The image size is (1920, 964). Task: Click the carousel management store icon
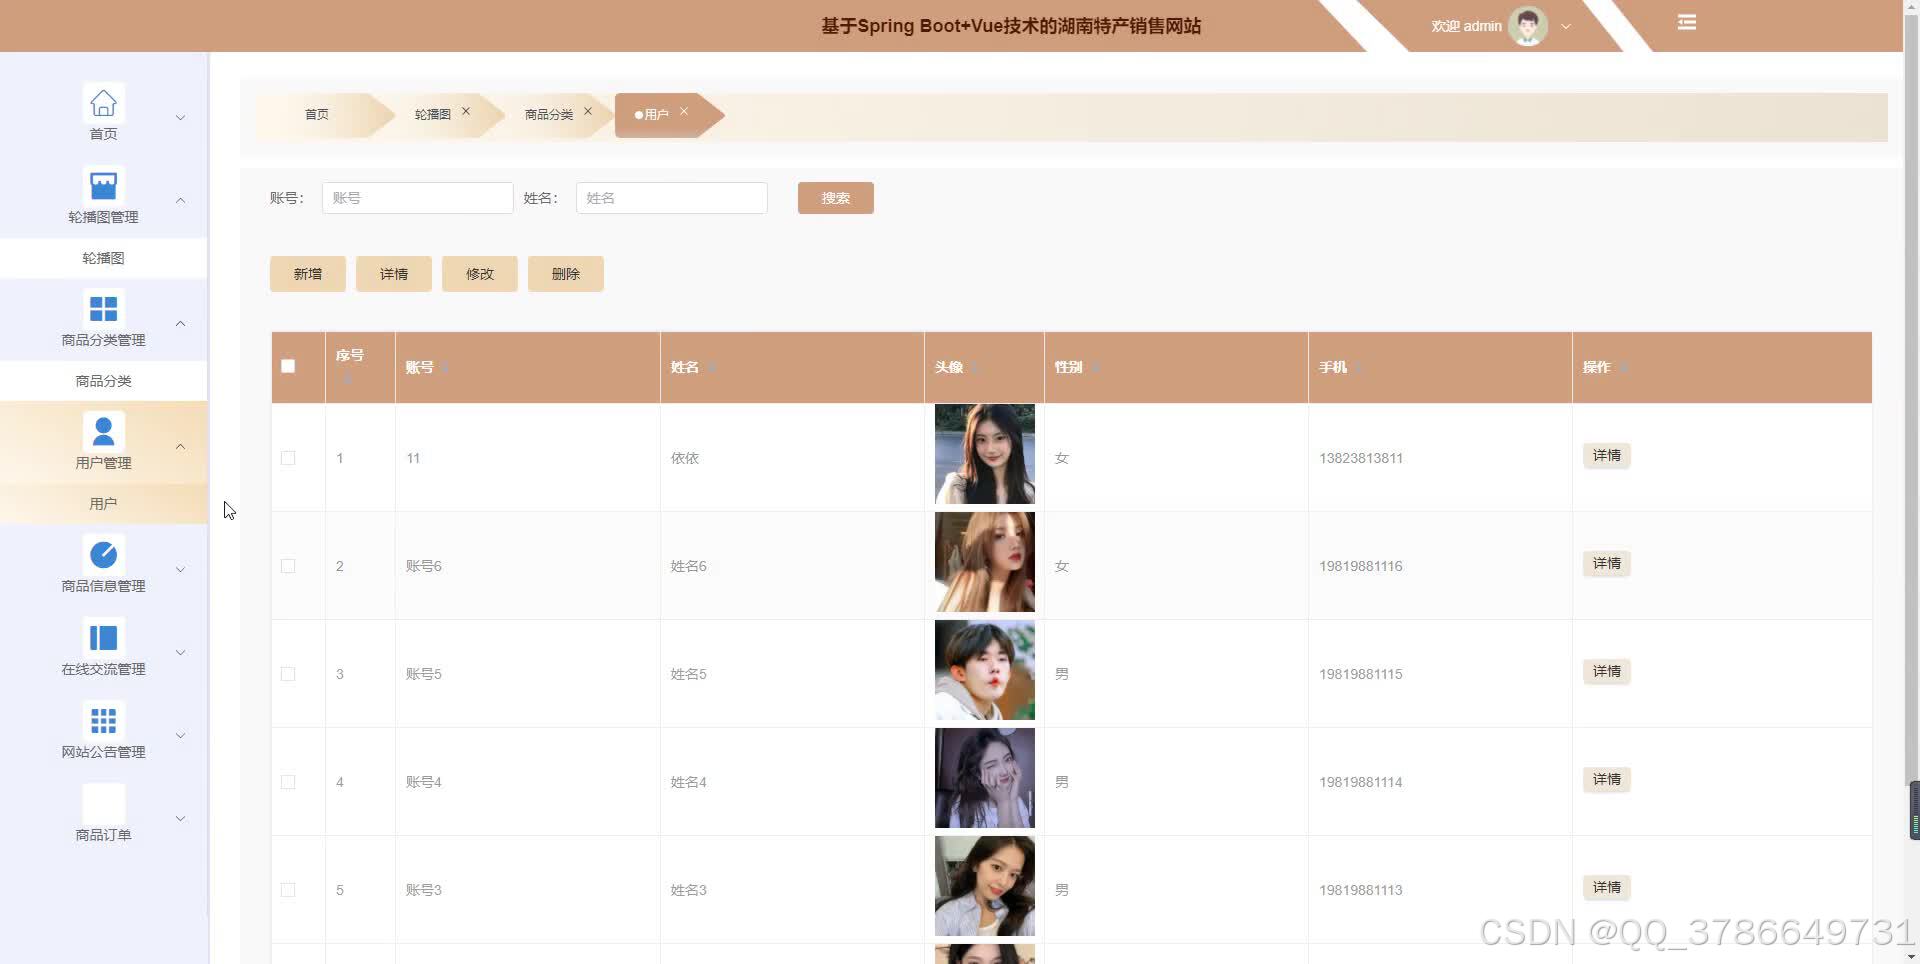103,186
